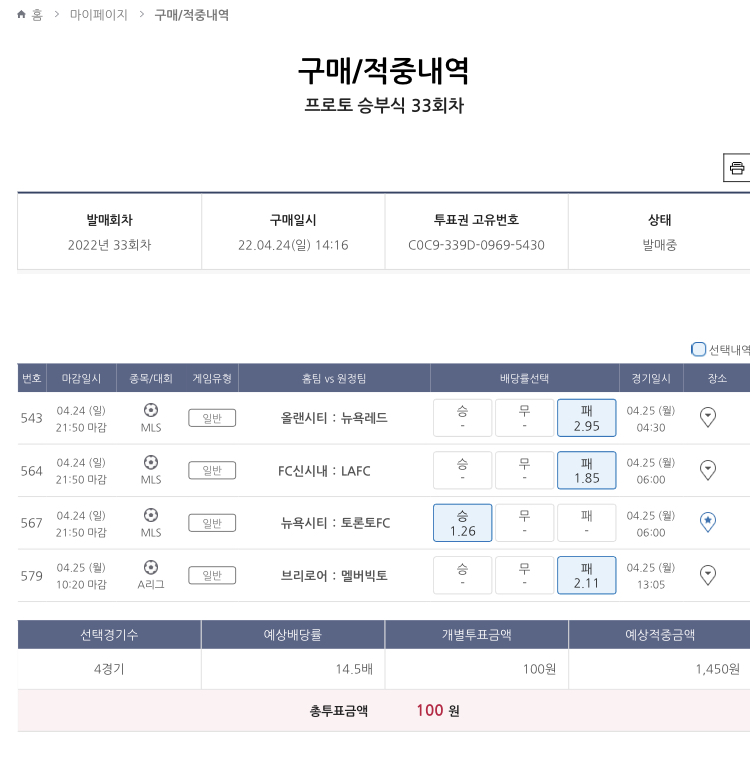Click team names 뉴욕시티 : 토론토FC
Screen dimensions: 750x760
pyautogui.click(x=335, y=523)
